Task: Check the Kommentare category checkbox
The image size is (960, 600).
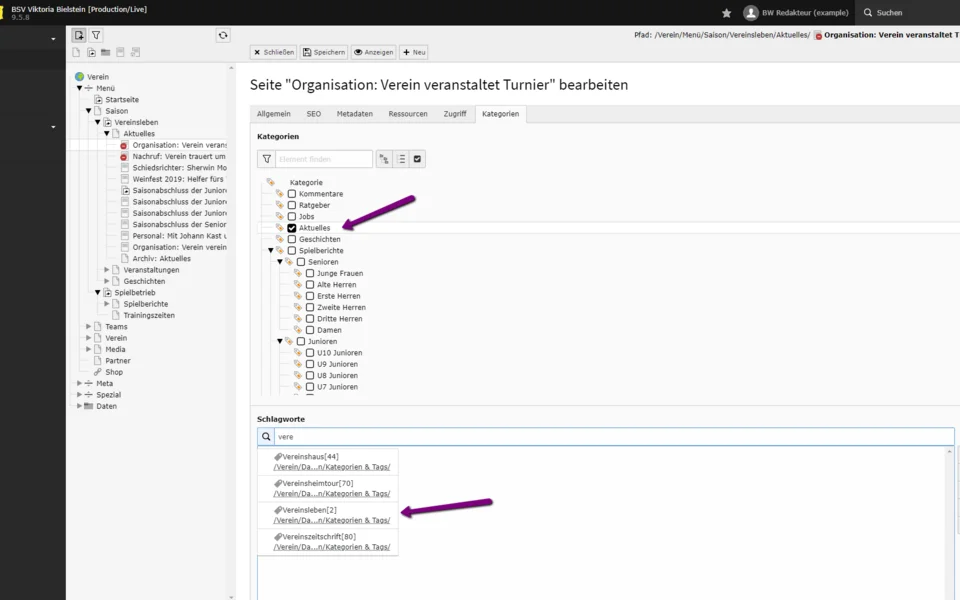Action: point(292,194)
